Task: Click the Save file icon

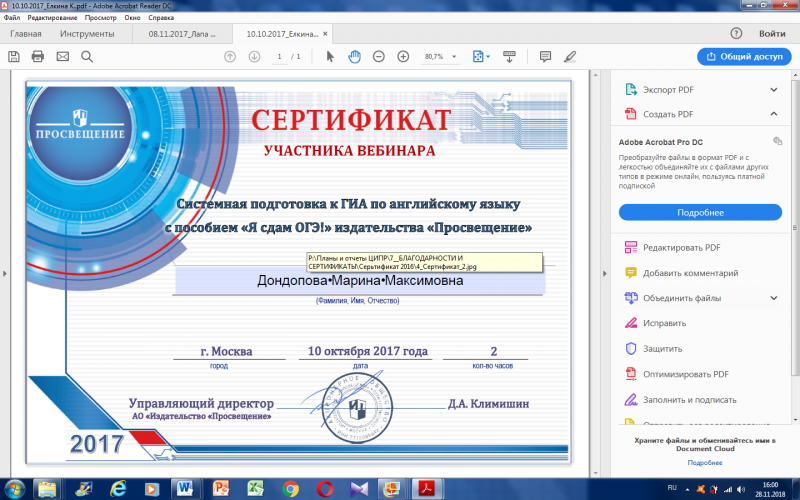Action: coord(14,57)
